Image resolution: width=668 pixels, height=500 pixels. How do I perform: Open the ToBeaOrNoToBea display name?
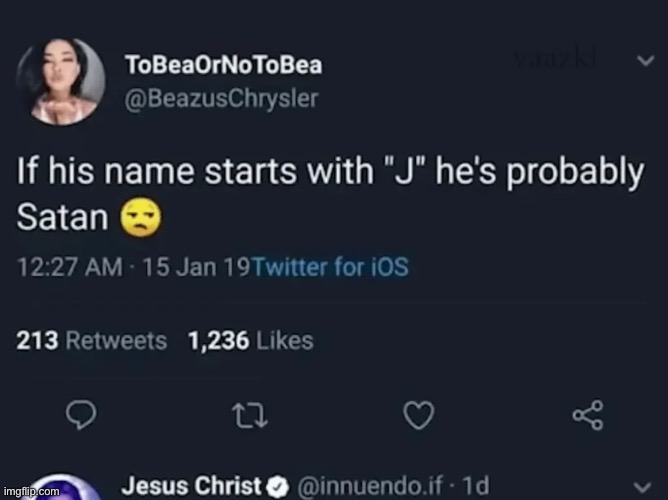[x=223, y=66]
